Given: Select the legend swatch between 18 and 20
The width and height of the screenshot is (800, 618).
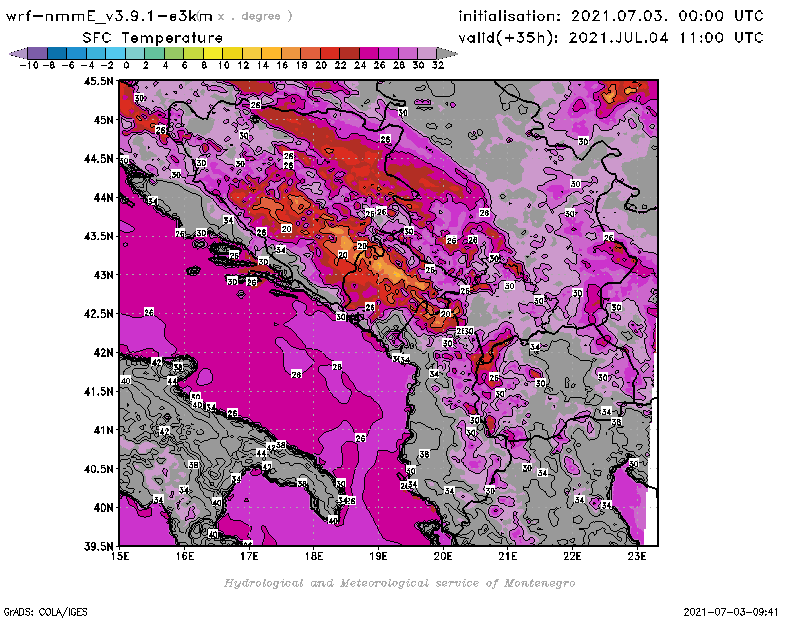Looking at the screenshot, I should click(310, 53).
